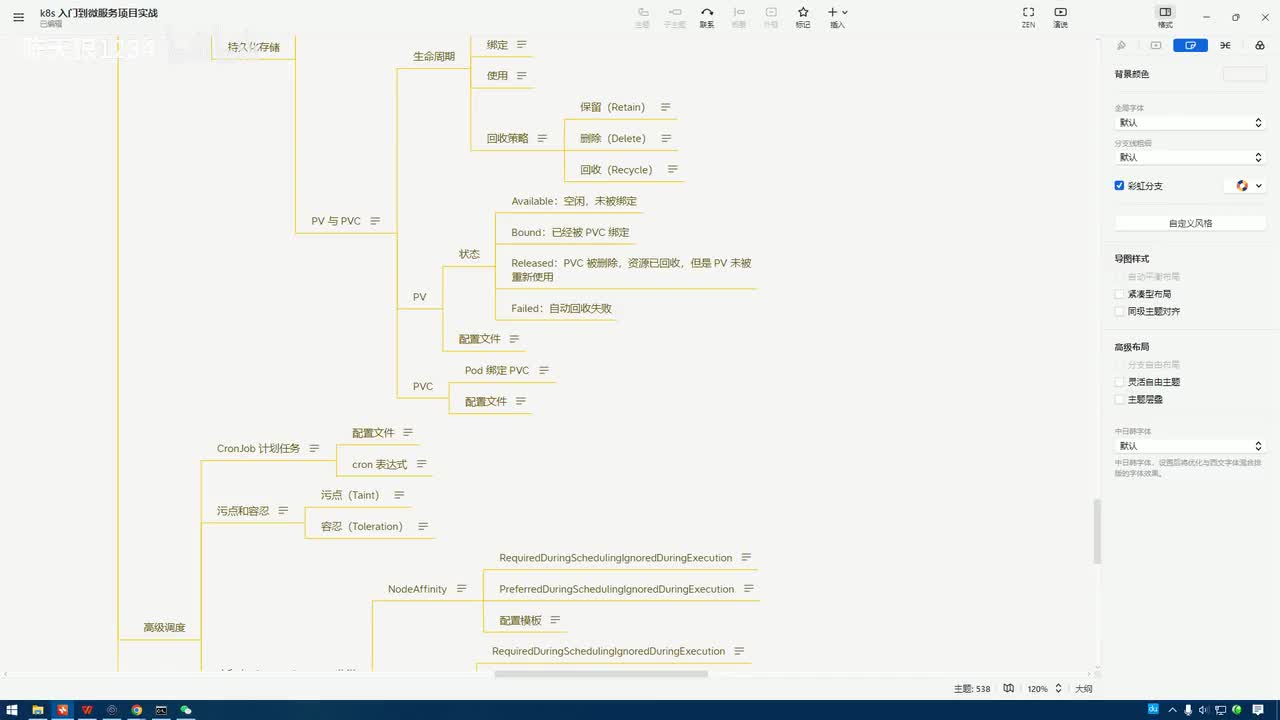This screenshot has width=1280, height=720.
Task: Open note icon beside 容忍 (Toleration)
Action: pos(423,526)
